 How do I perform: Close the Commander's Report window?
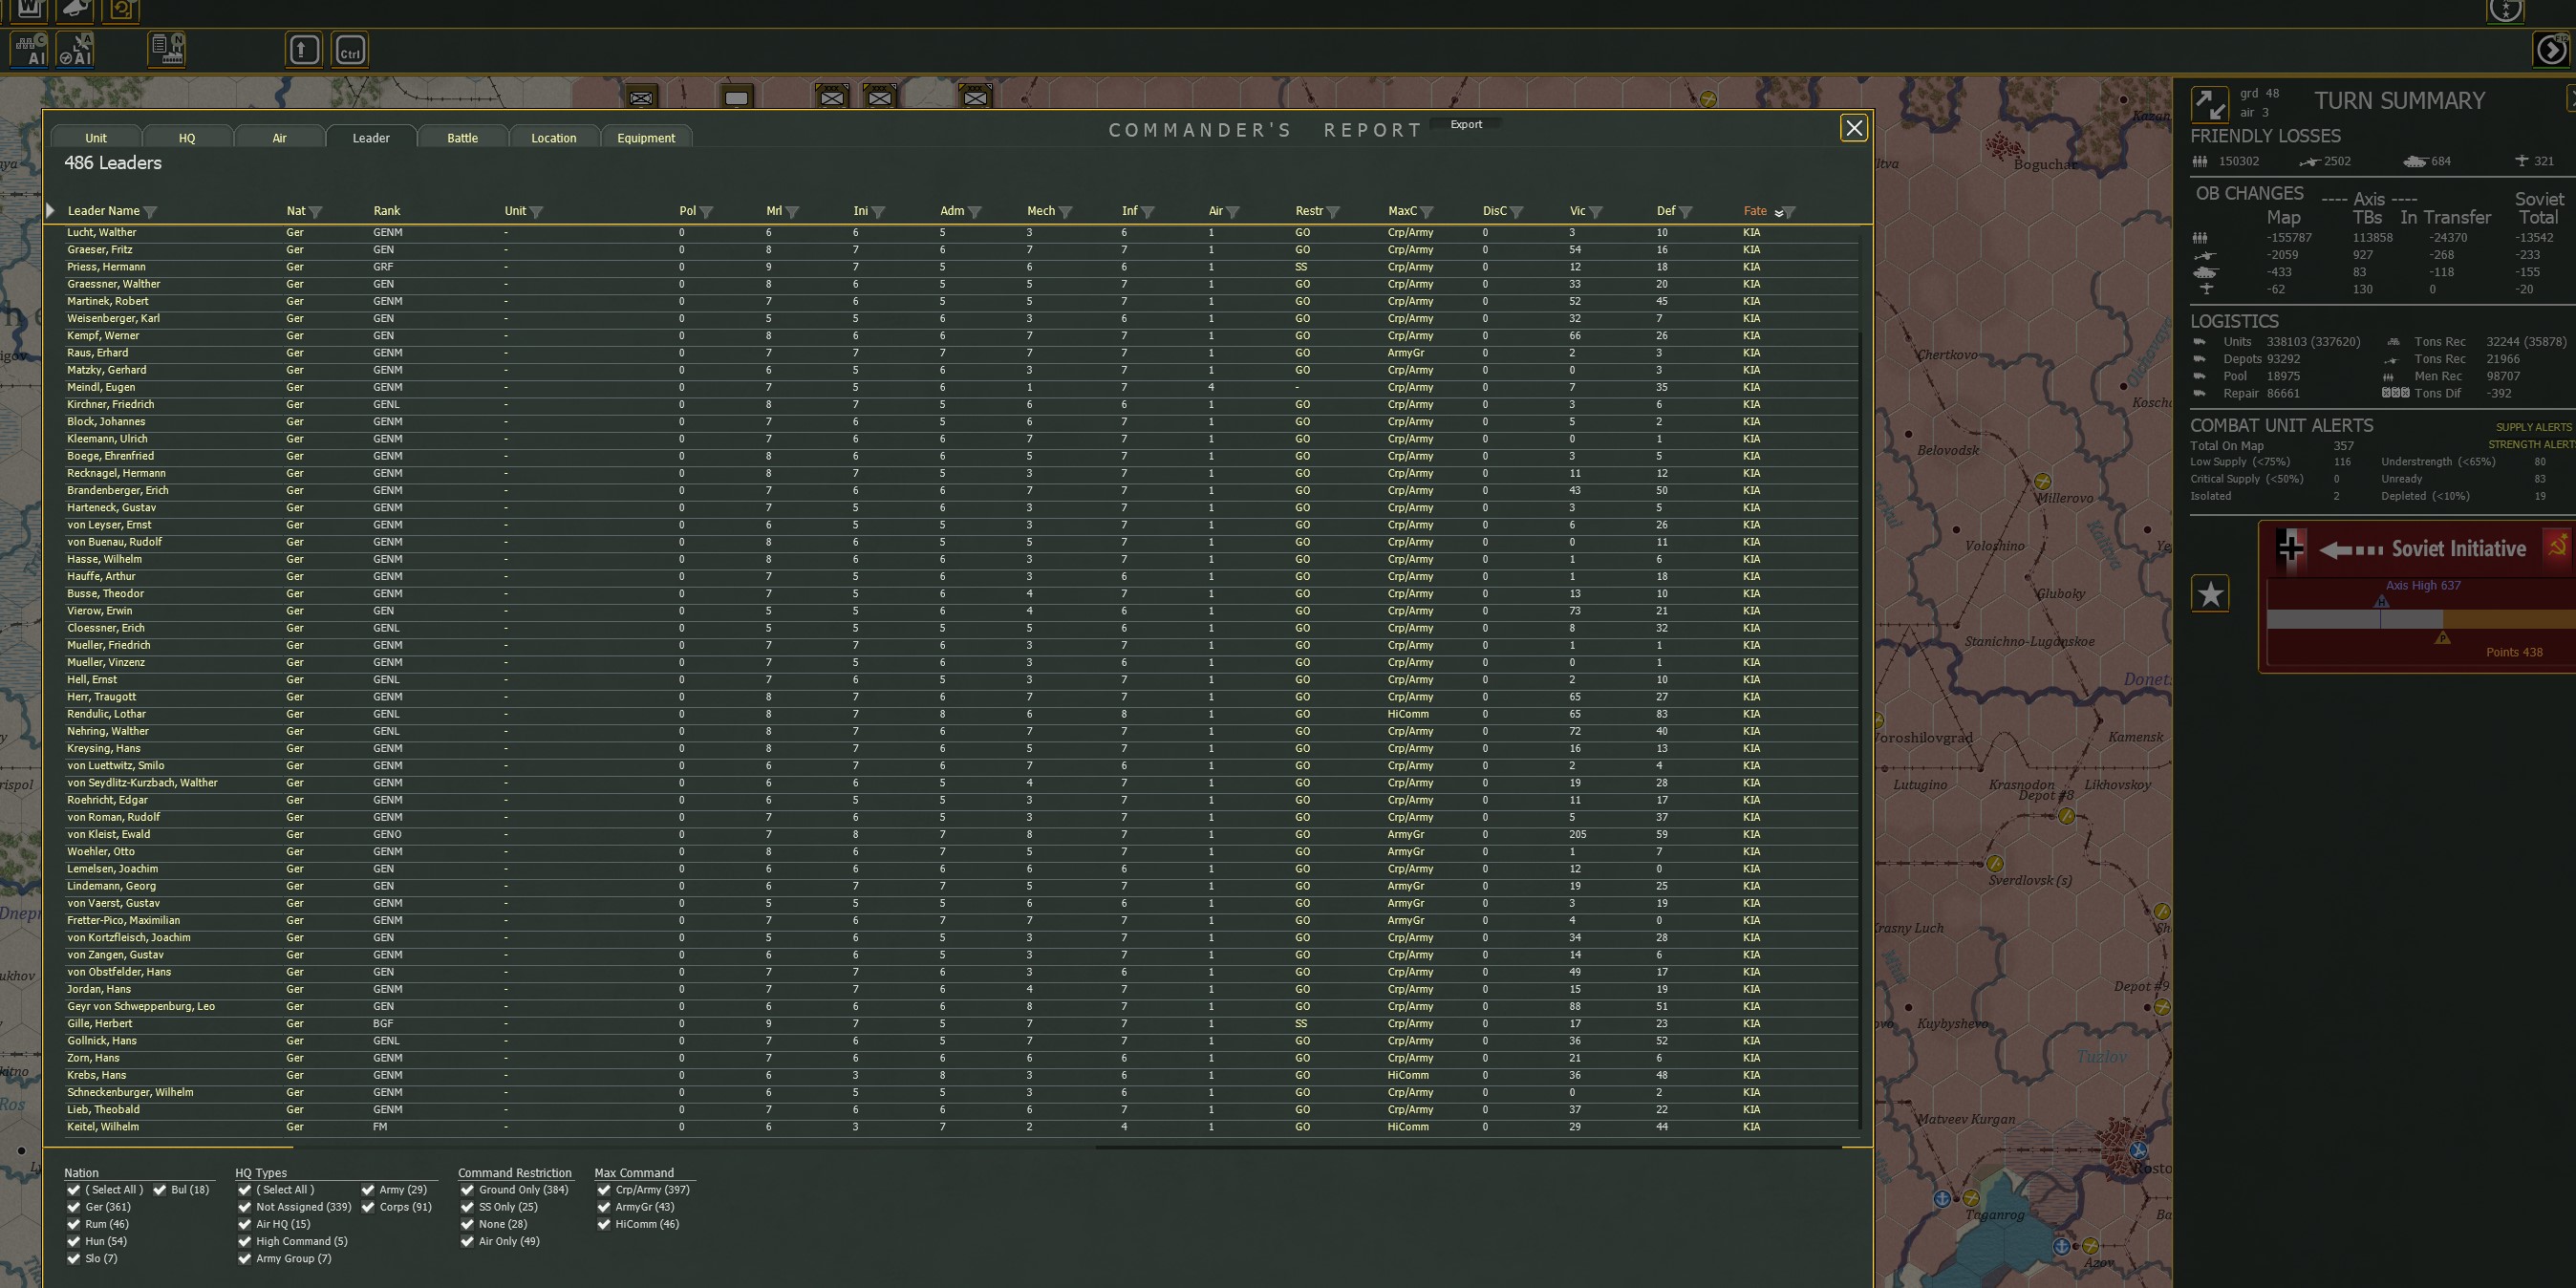pos(1853,128)
